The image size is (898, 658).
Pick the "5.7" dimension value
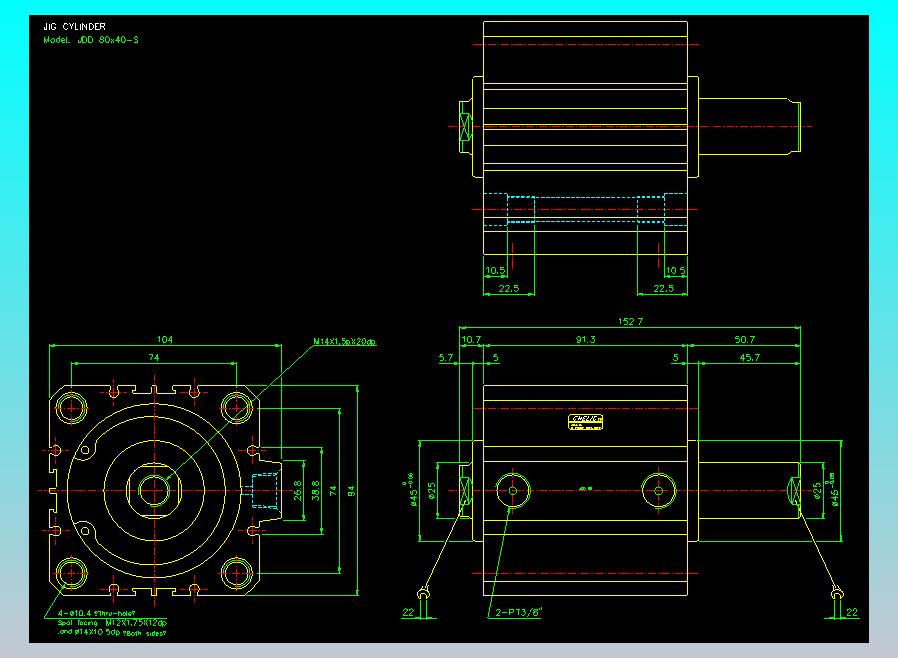446,357
